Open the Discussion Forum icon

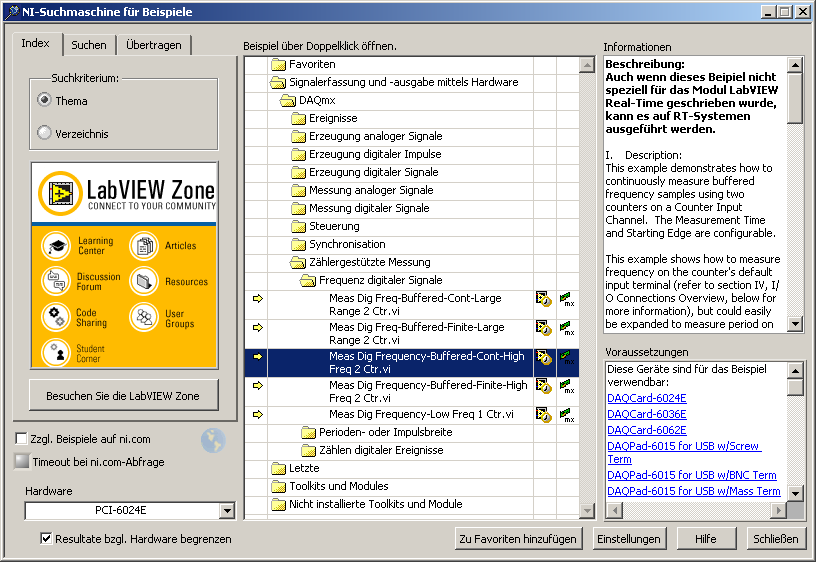[56, 281]
